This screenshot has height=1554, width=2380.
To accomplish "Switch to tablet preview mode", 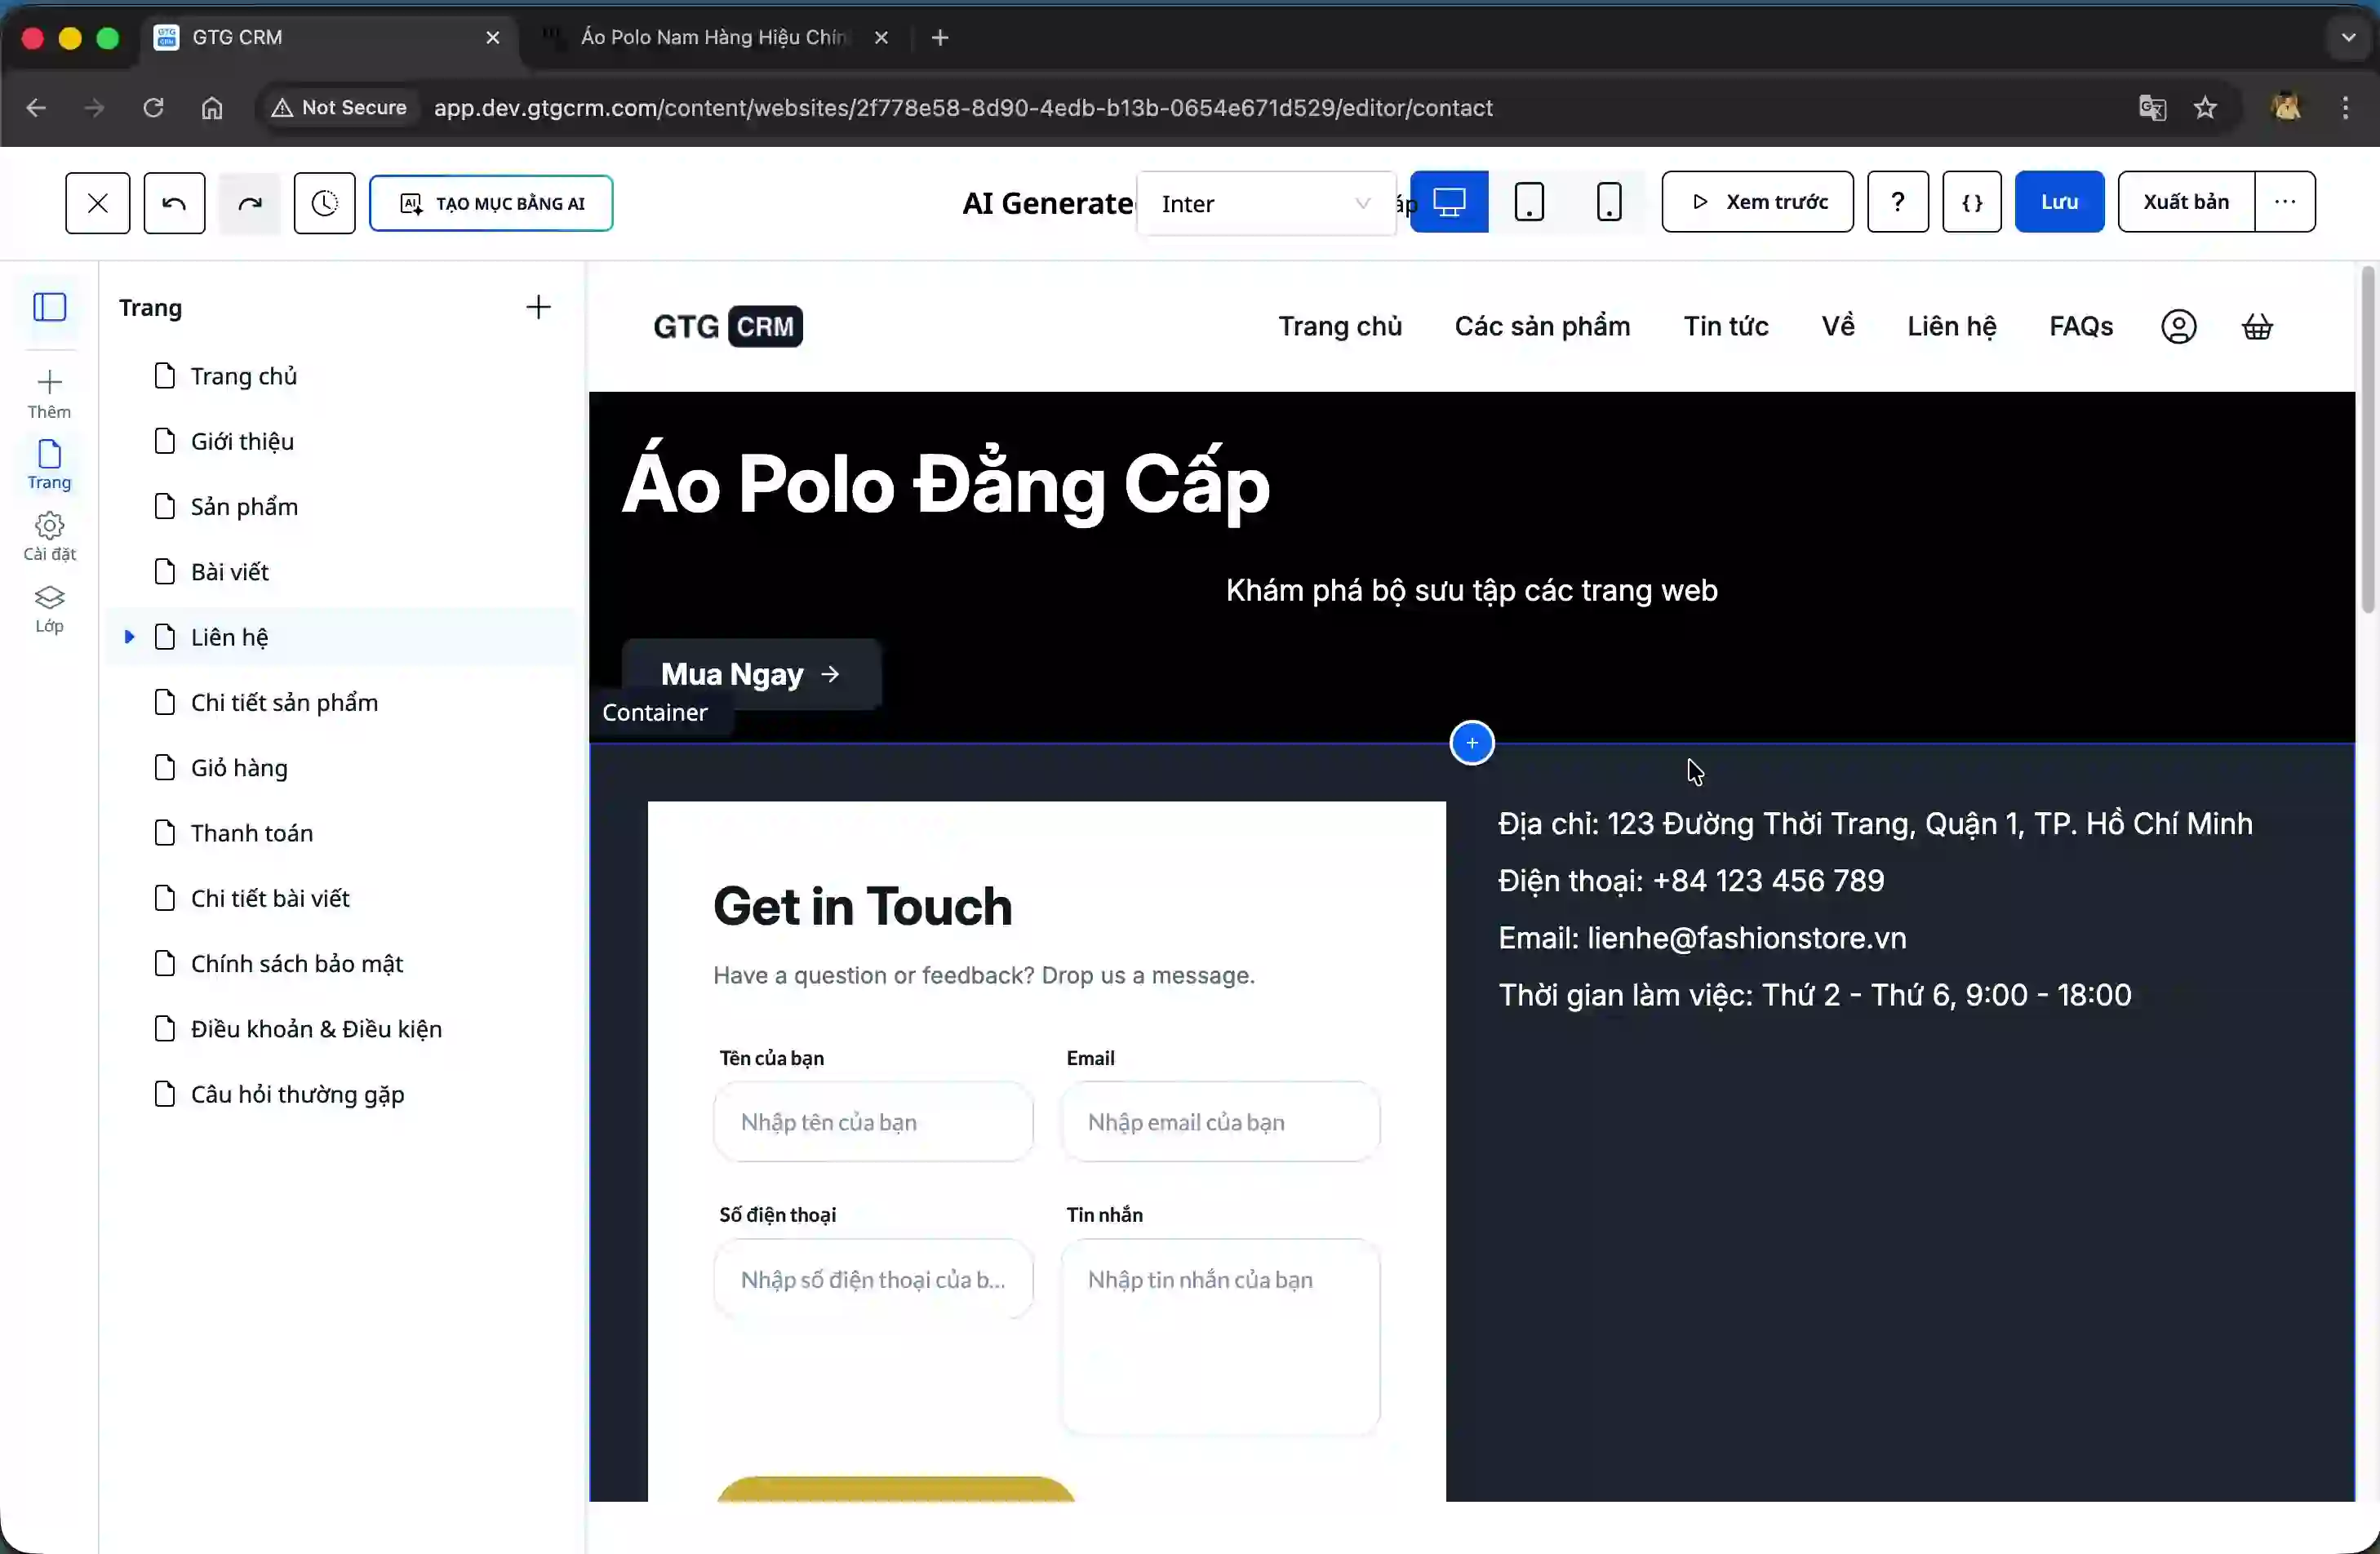I will point(1530,201).
